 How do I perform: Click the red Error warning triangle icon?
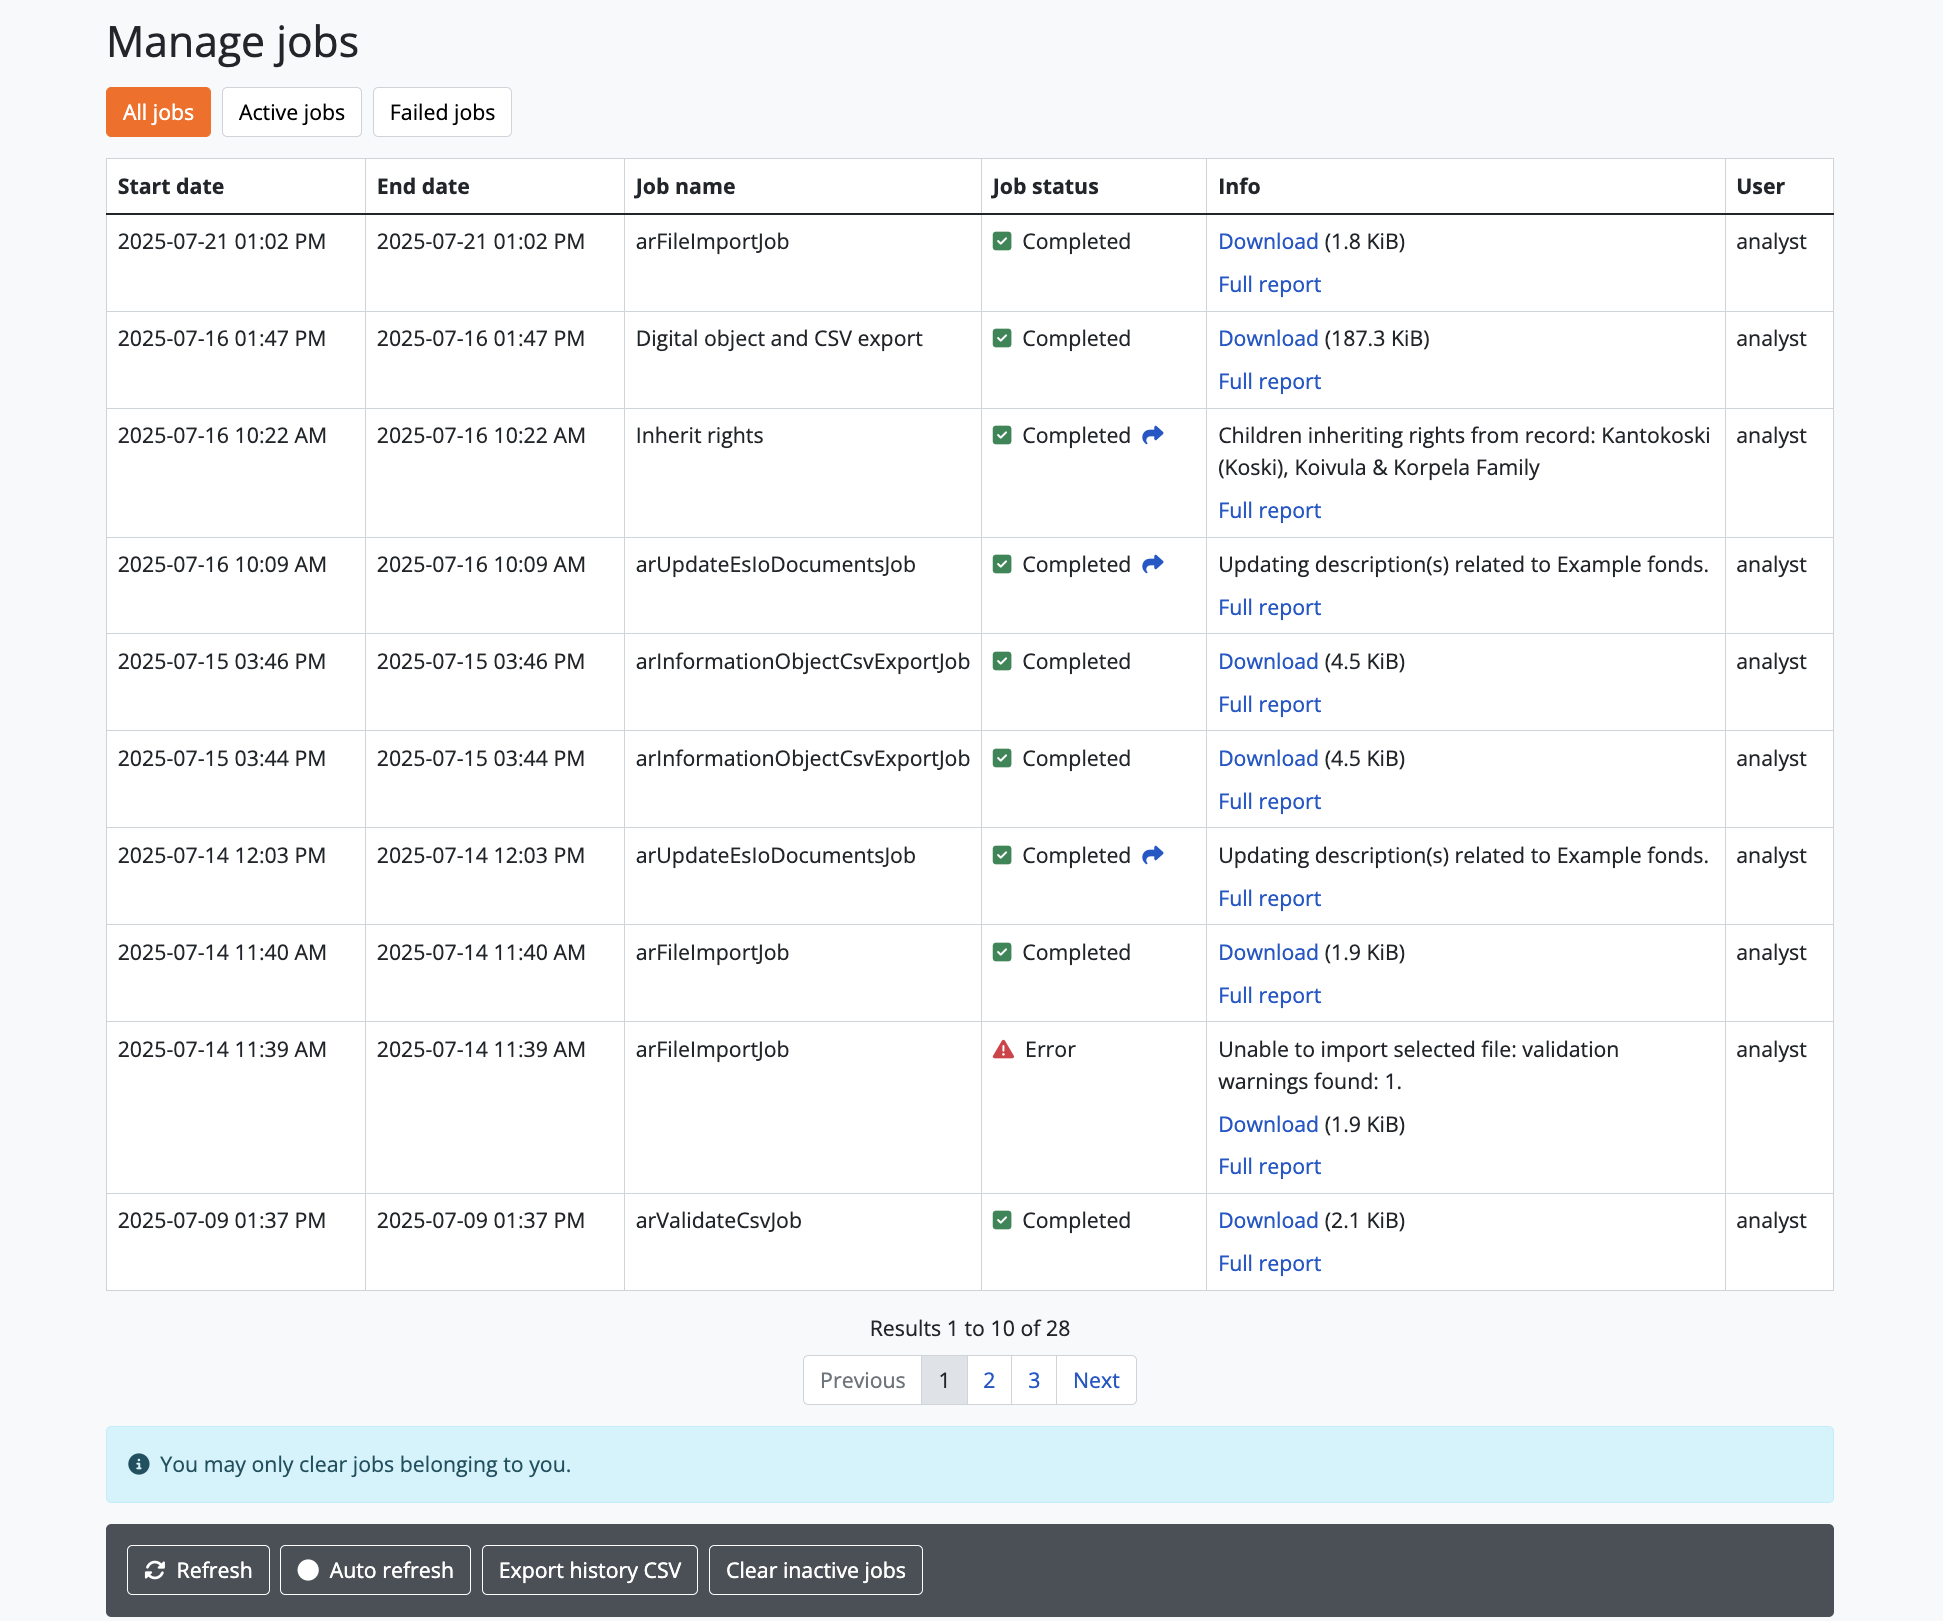[x=1003, y=1049]
